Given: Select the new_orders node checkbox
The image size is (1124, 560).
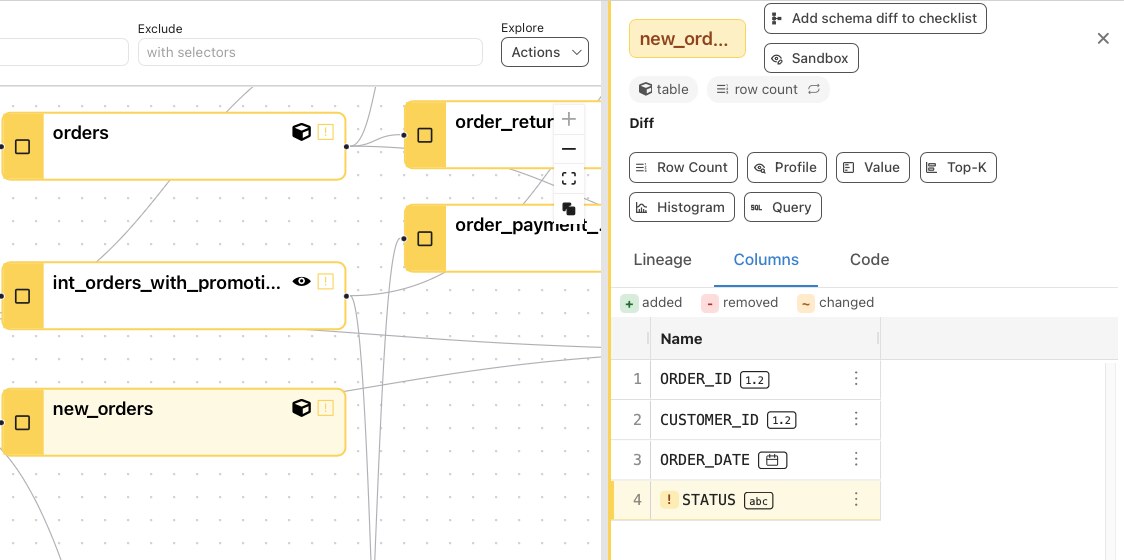Looking at the screenshot, I should pyautogui.click(x=22, y=422).
